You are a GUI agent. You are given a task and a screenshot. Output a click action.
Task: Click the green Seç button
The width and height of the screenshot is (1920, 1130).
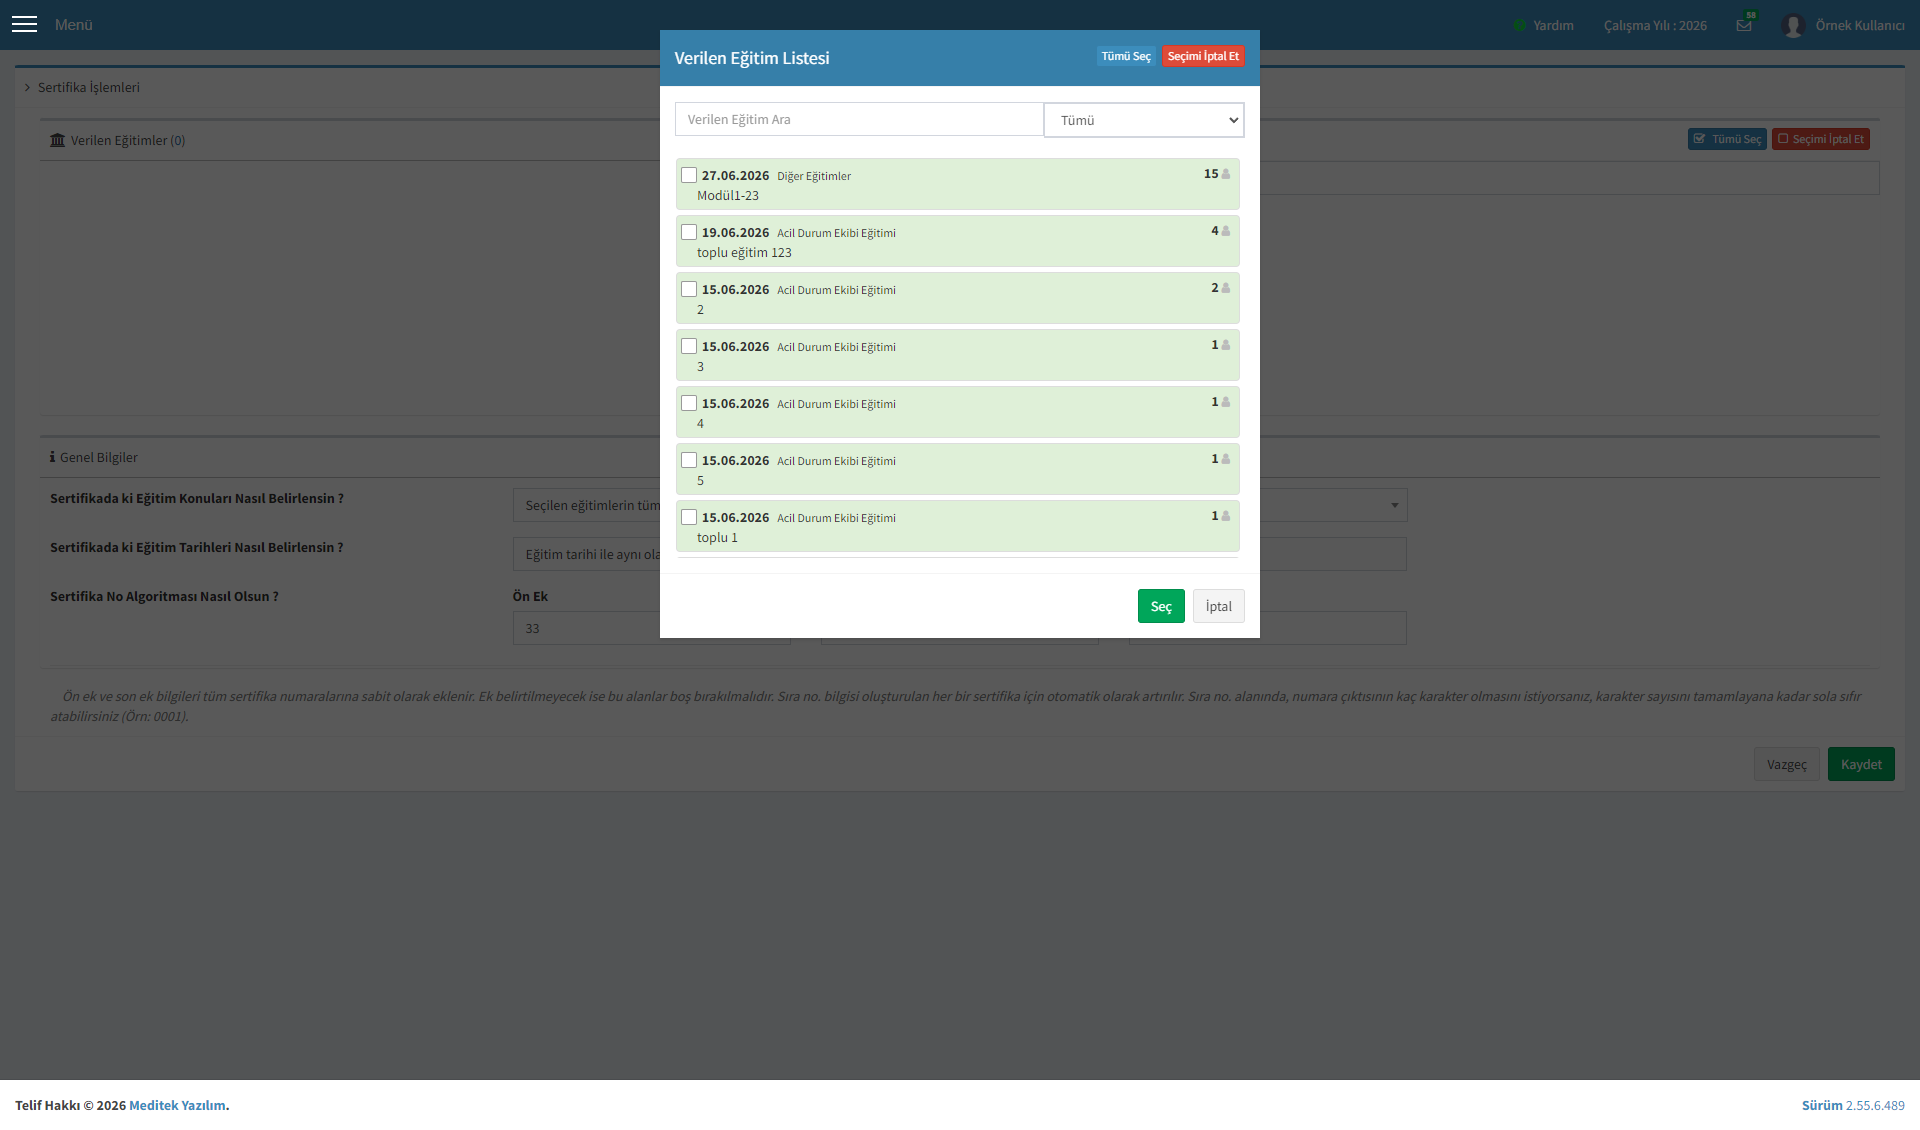point(1161,606)
